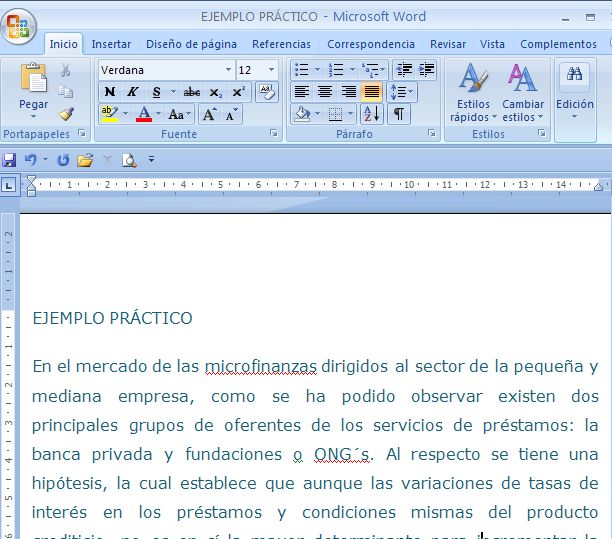Open font color dropdown arrow
612x539 pixels.
[x=158, y=114]
